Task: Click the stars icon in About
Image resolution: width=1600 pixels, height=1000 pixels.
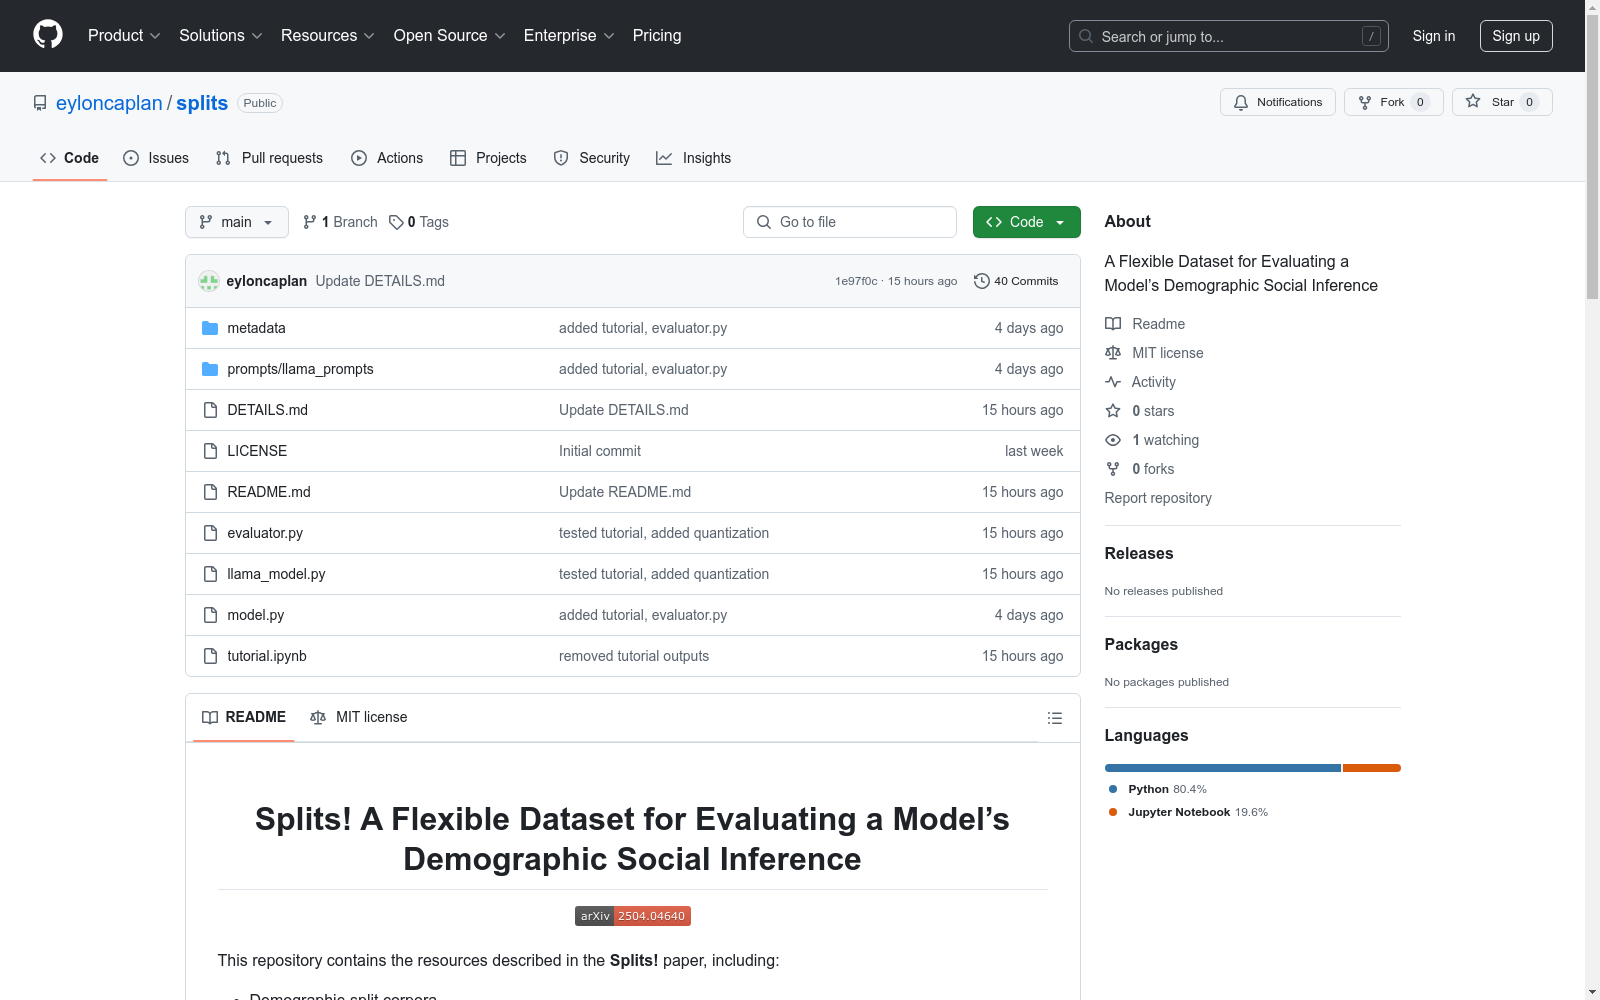Action: 1113,411
